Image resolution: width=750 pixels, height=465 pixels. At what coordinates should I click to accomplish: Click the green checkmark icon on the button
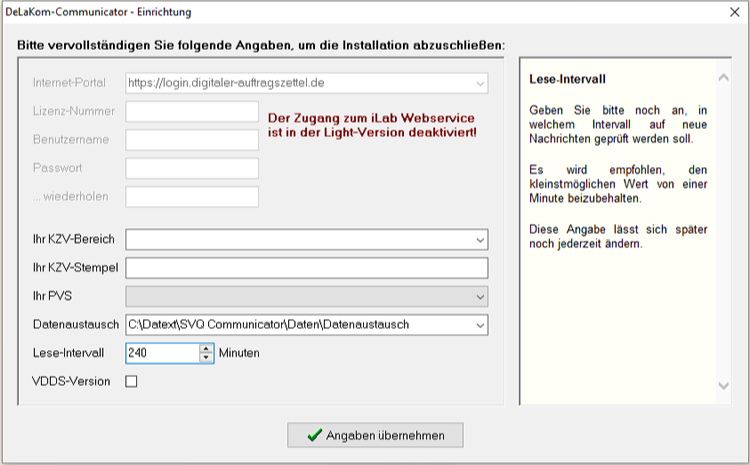coord(314,435)
